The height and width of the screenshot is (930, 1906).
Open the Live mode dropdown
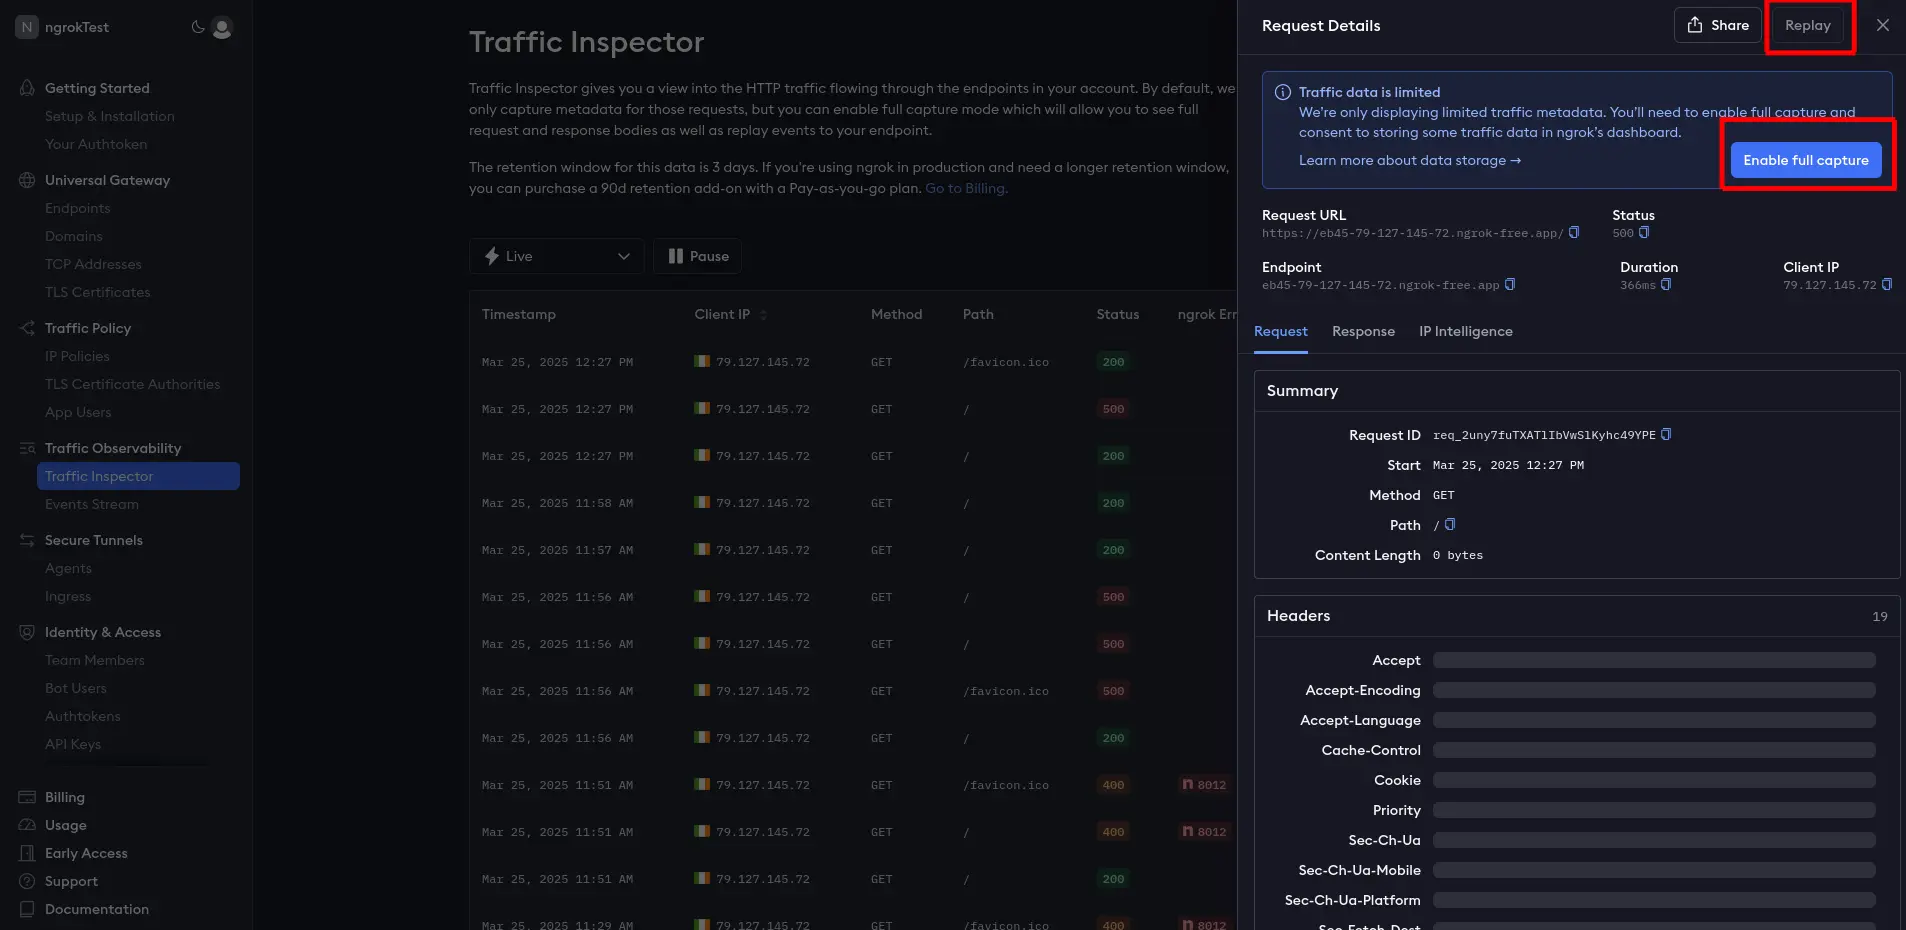[557, 256]
